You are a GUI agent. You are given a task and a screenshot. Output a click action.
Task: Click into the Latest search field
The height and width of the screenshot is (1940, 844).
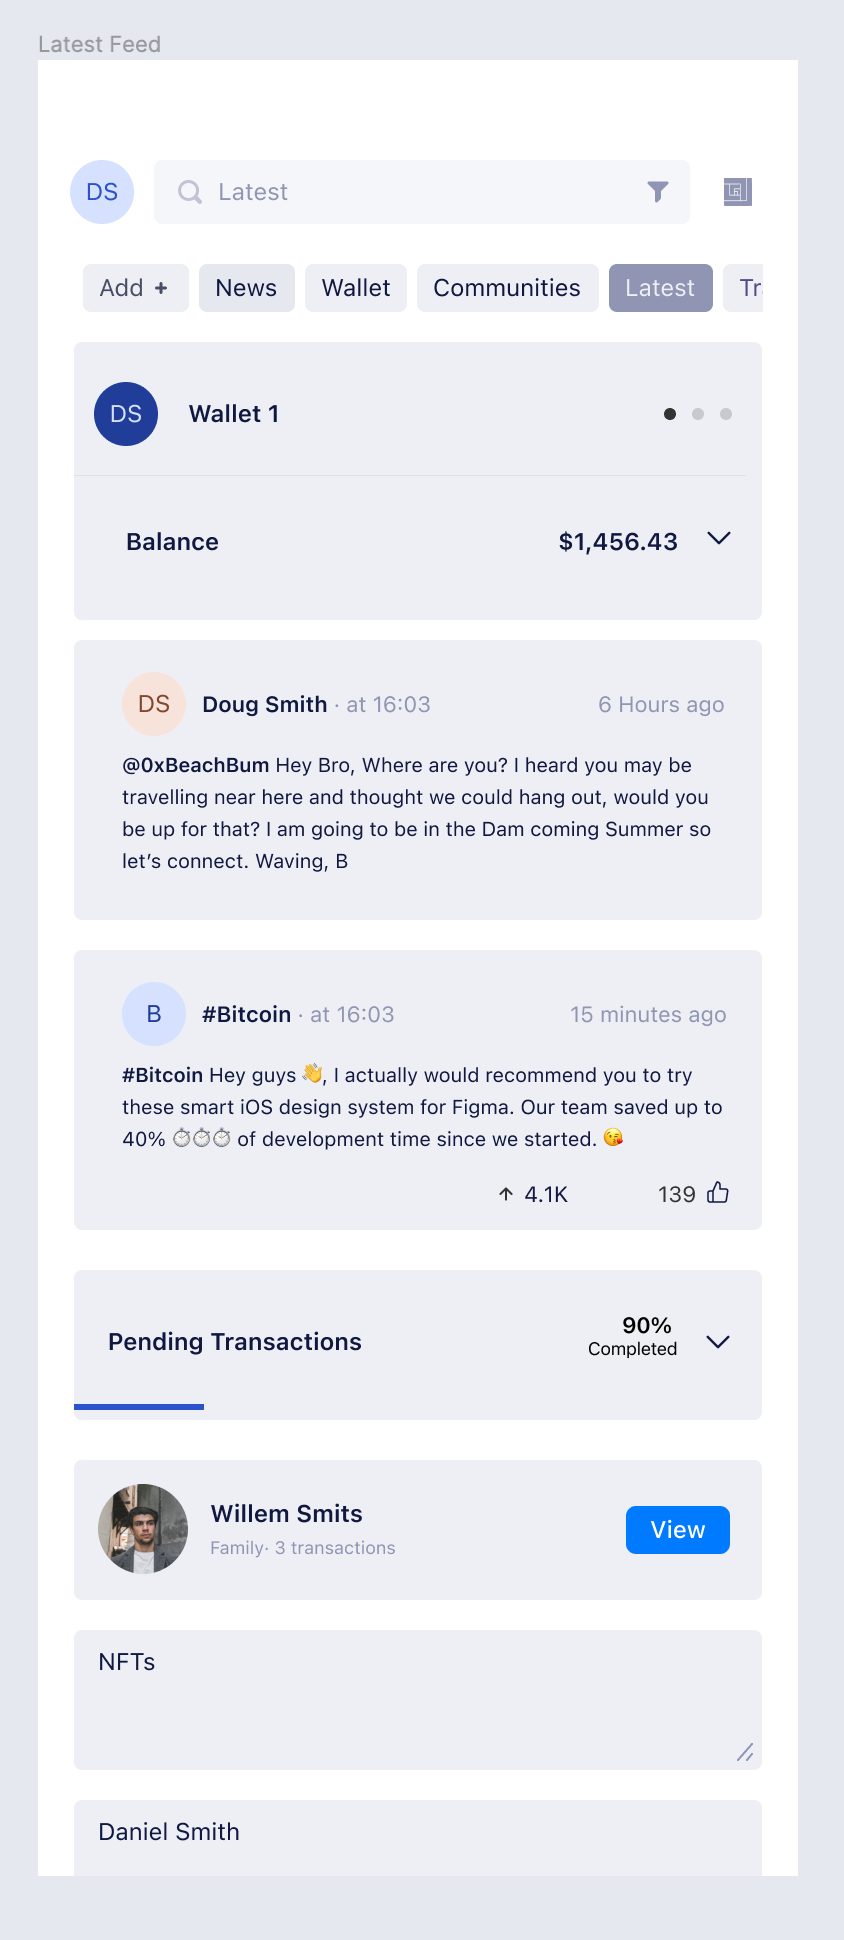click(x=422, y=192)
